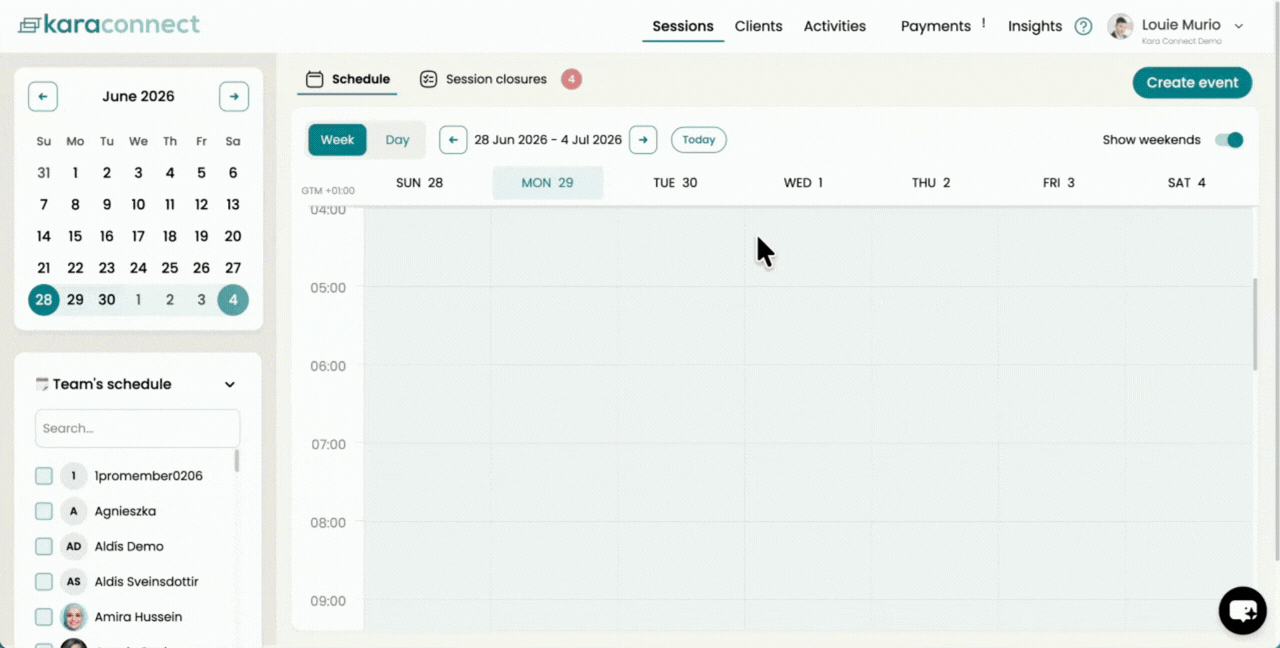
Task: Switch to Day view
Action: tap(398, 140)
